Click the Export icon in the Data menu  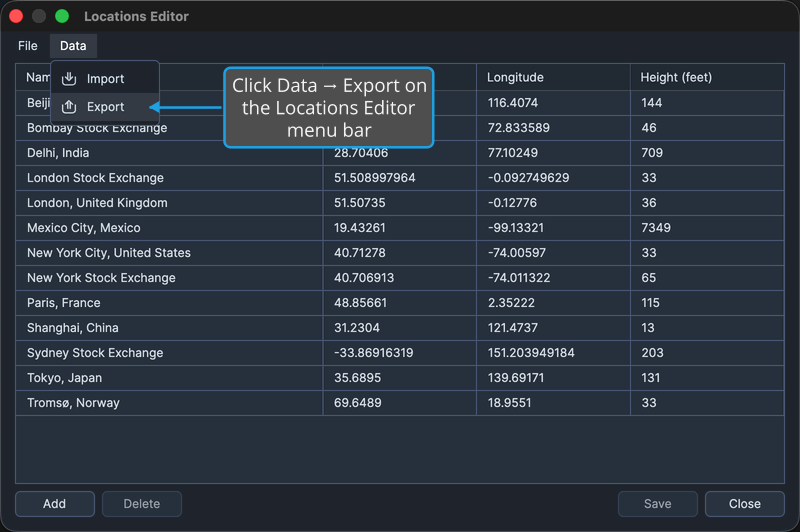coord(69,107)
